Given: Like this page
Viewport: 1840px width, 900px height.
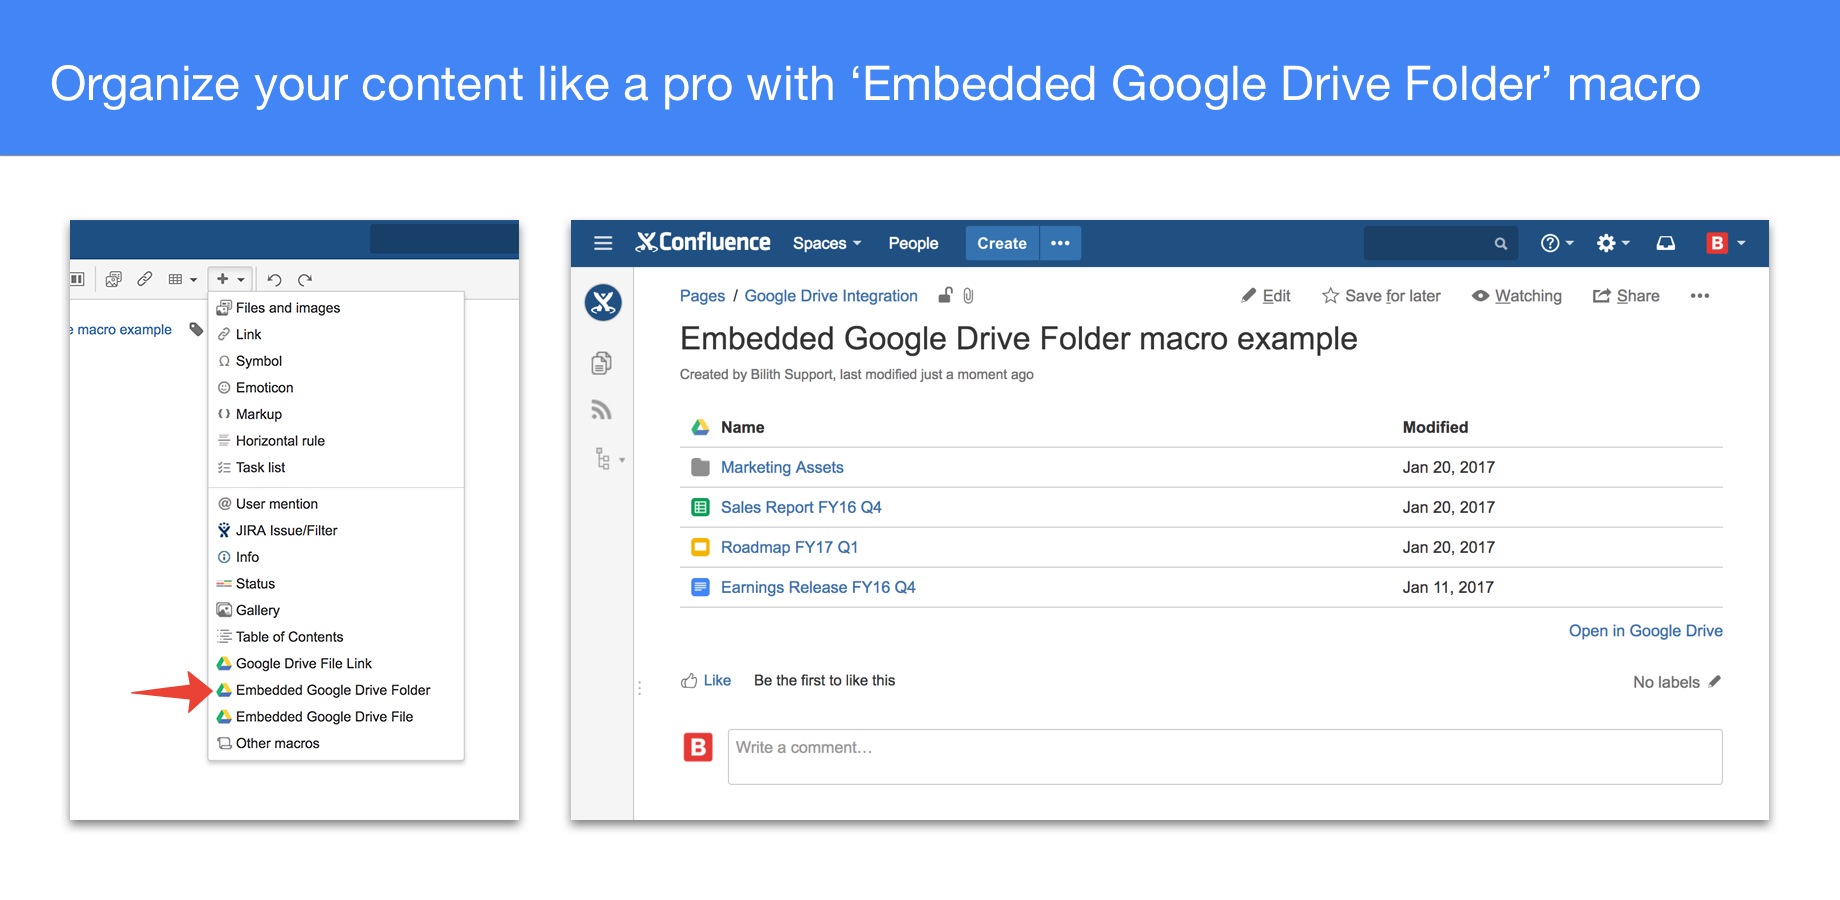Looking at the screenshot, I should 706,681.
